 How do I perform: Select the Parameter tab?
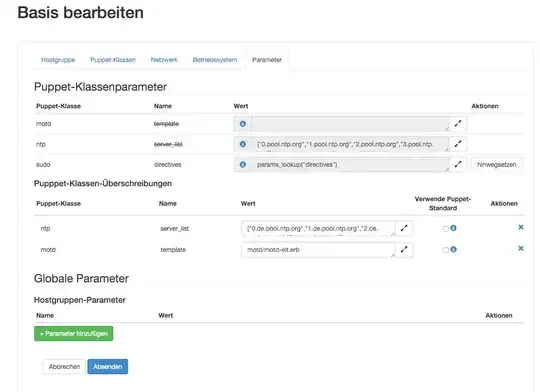point(267,60)
